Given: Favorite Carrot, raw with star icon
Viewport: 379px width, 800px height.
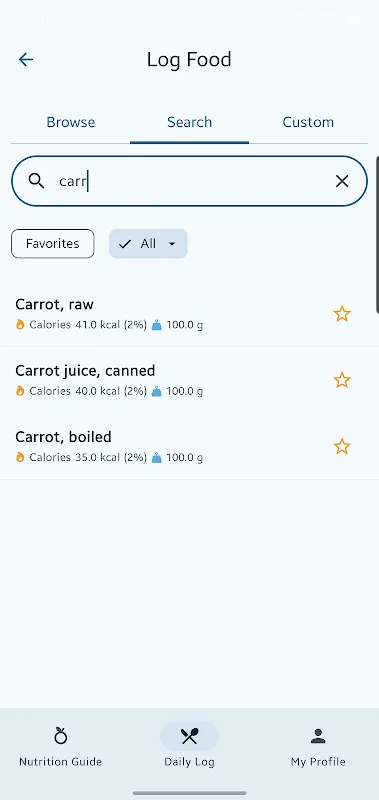Looking at the screenshot, I should (342, 314).
